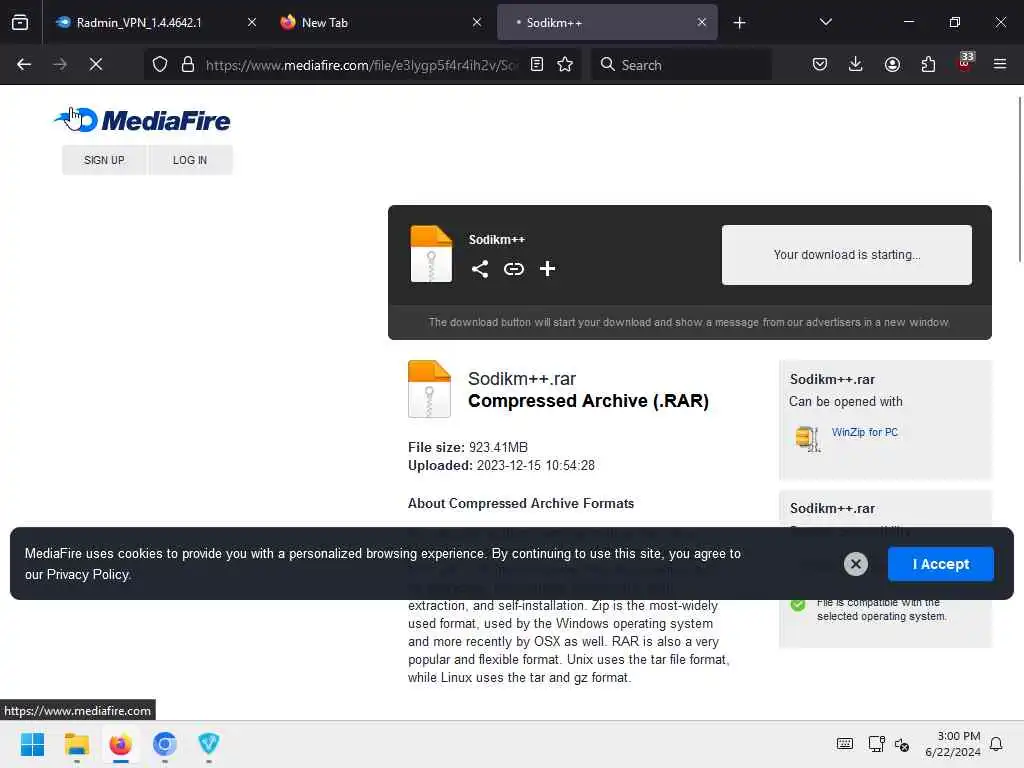Image resolution: width=1024 pixels, height=768 pixels.
Task: Open WinZip for PC link
Action: pos(865,432)
